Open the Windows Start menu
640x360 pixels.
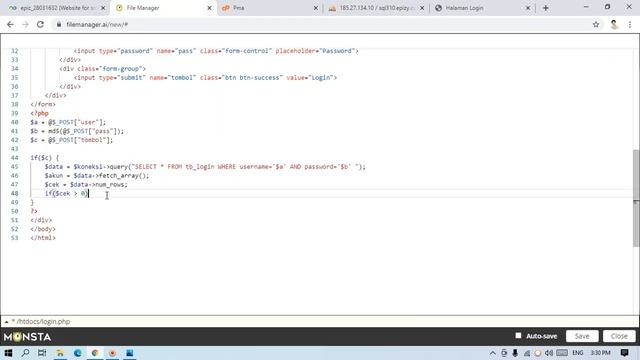coord(8,353)
